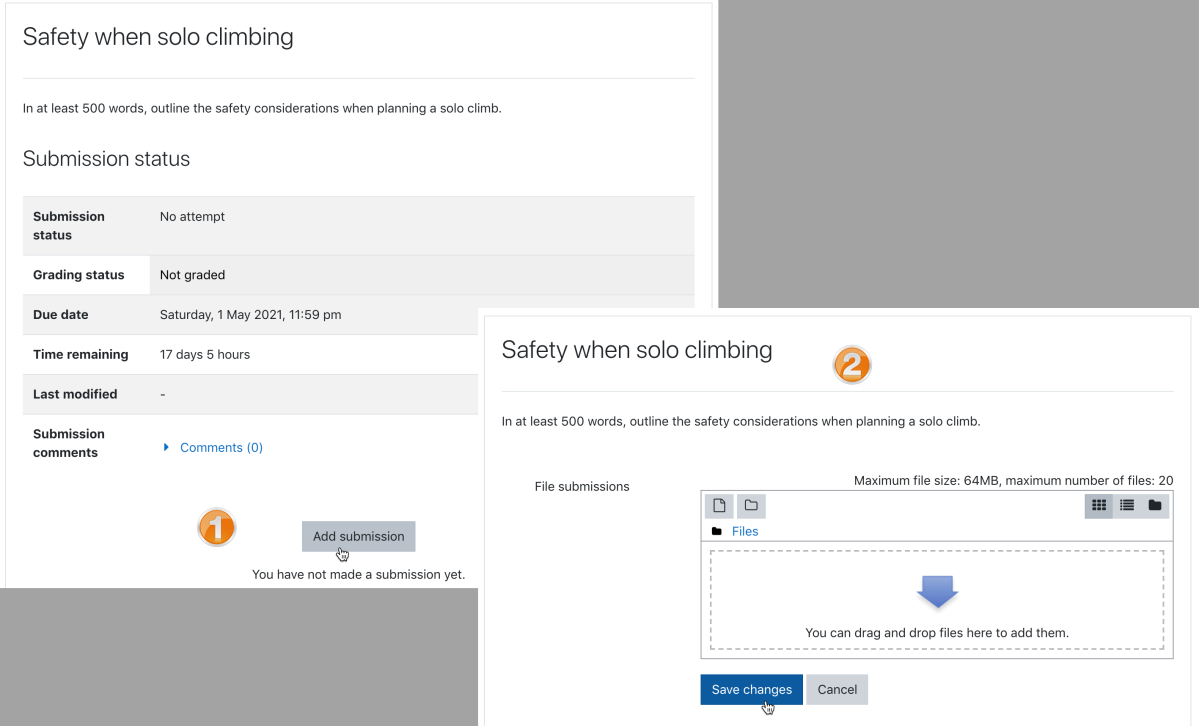
Task: Click the Add submission button
Action: pos(359,536)
